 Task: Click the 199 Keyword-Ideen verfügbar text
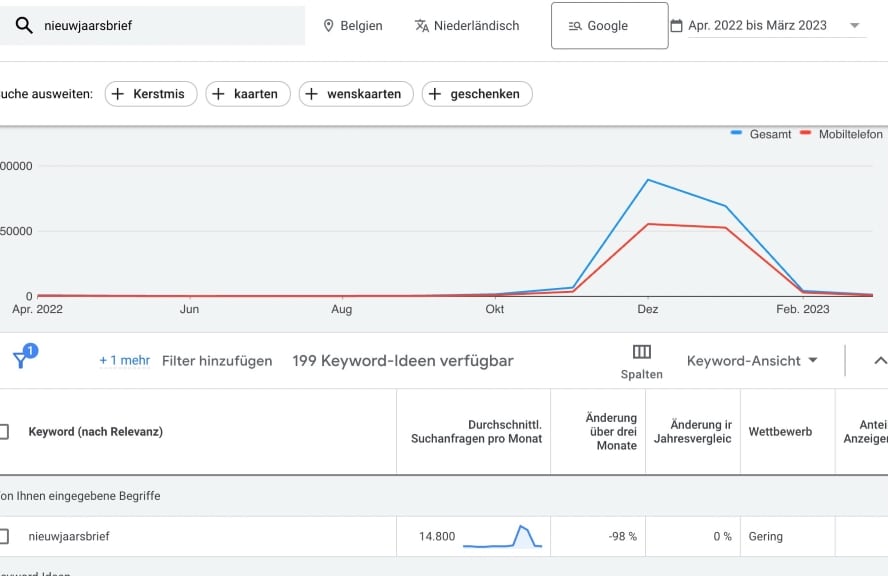[403, 361]
